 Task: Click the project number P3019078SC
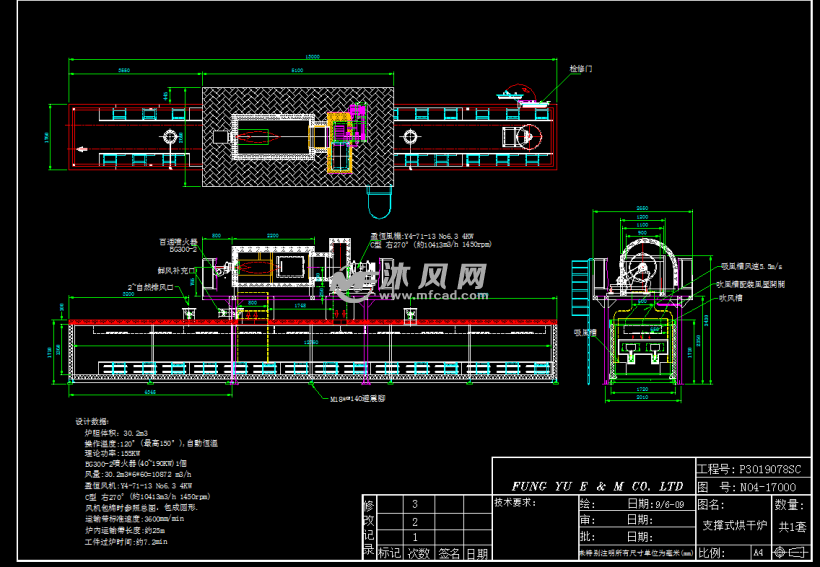tap(768, 468)
